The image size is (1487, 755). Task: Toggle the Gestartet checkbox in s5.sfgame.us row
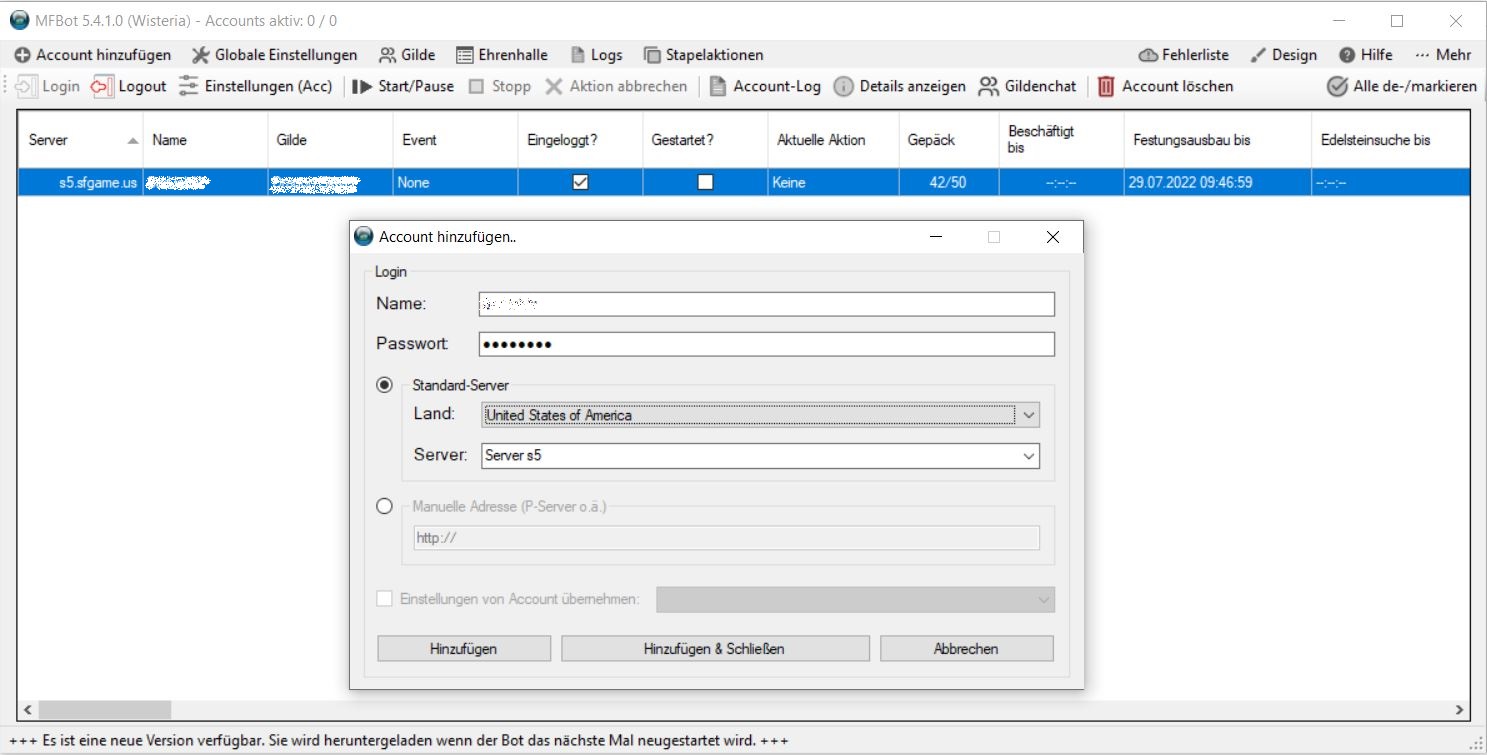pos(705,182)
